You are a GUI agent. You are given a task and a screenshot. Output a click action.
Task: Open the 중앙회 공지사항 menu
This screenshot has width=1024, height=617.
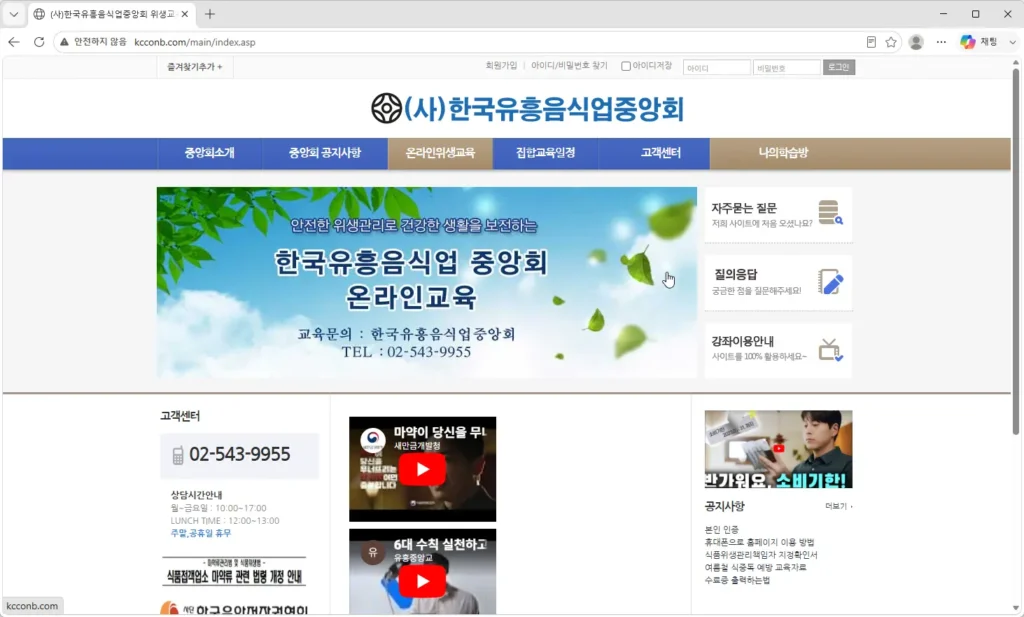click(x=325, y=153)
